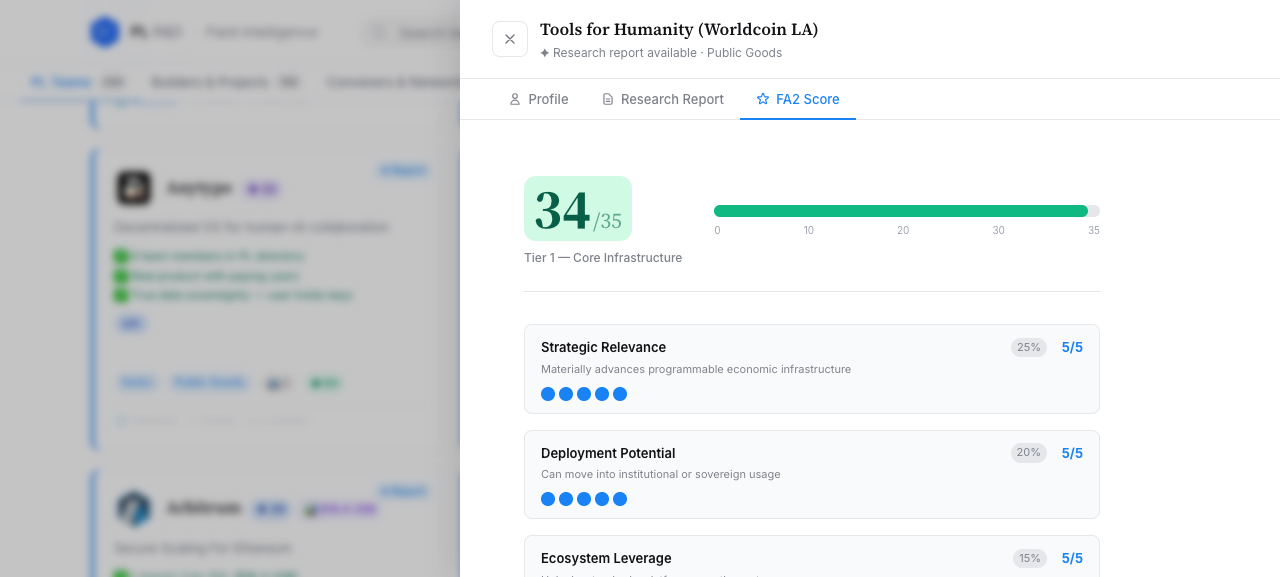Click the first blue dot under Deployment Potential
The image size is (1280, 577).
click(548, 499)
